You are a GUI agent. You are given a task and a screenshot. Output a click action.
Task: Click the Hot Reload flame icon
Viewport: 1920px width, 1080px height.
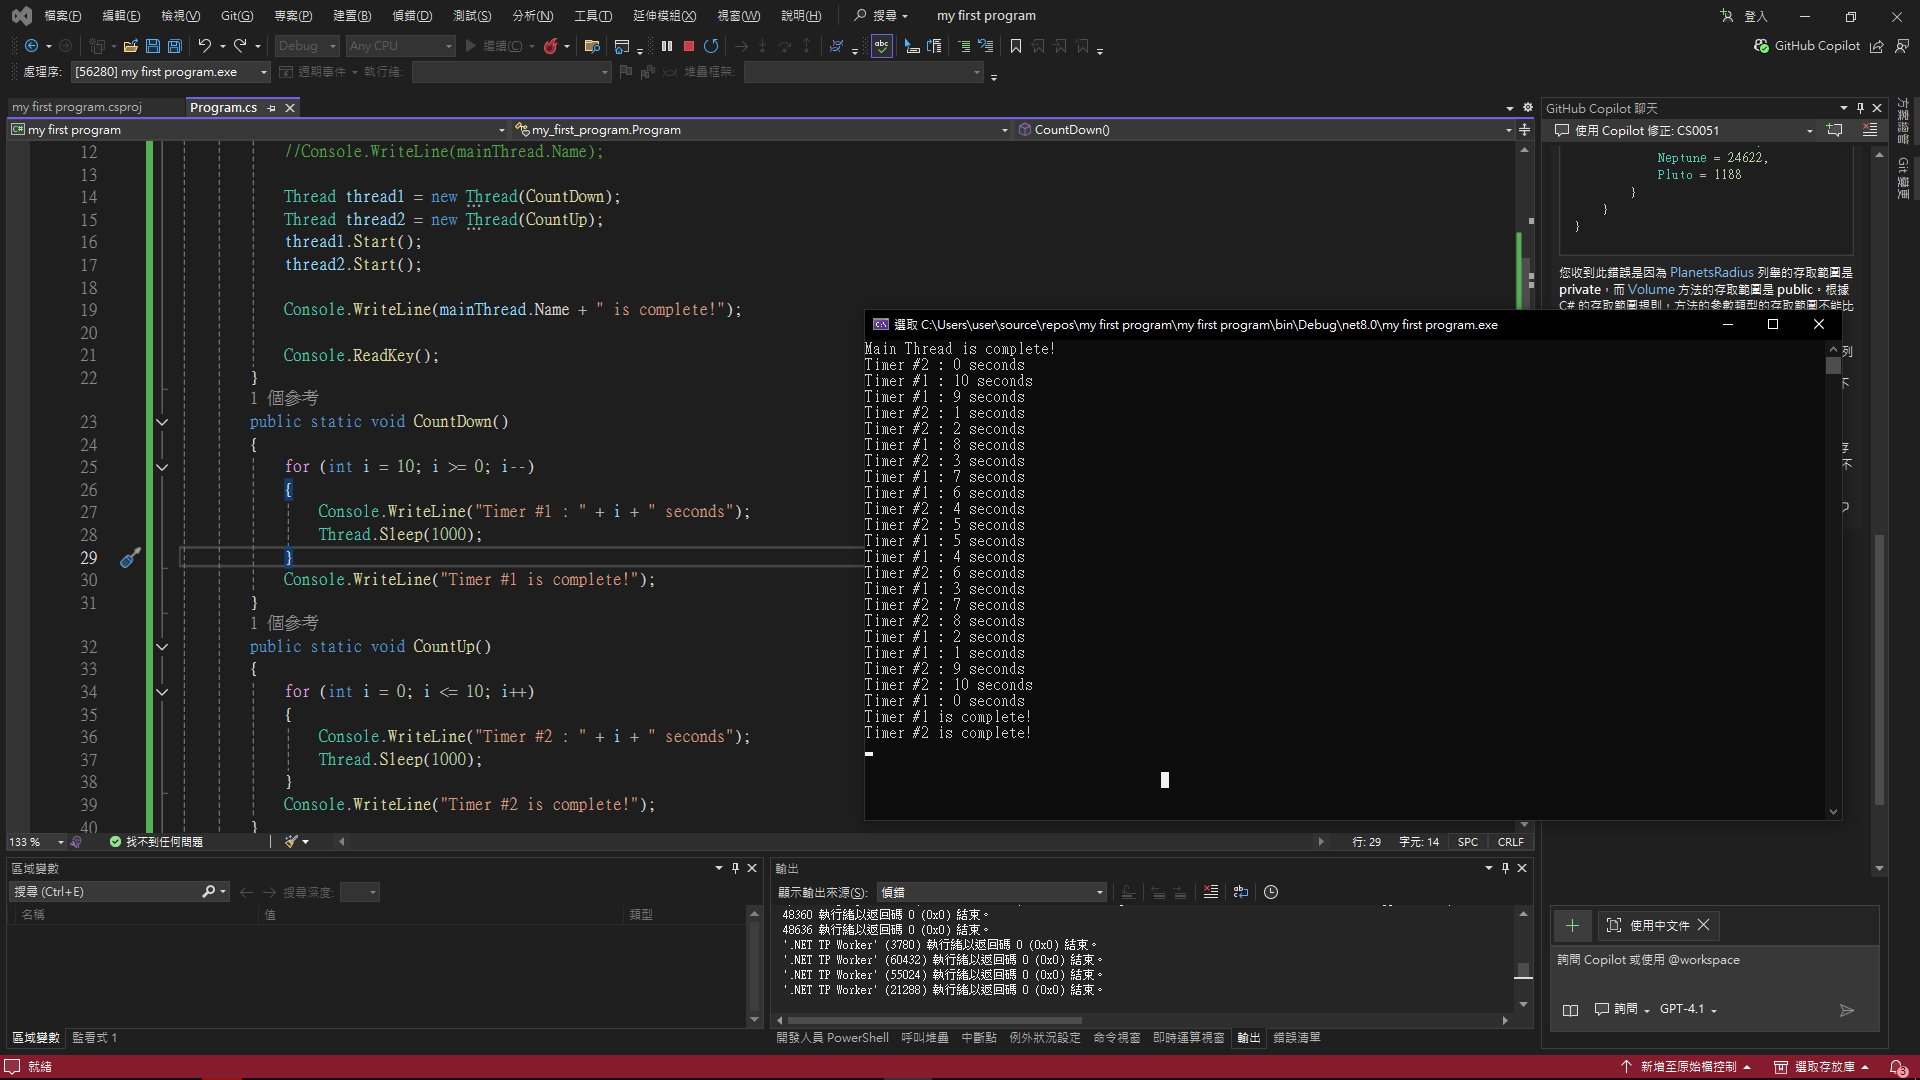[550, 46]
